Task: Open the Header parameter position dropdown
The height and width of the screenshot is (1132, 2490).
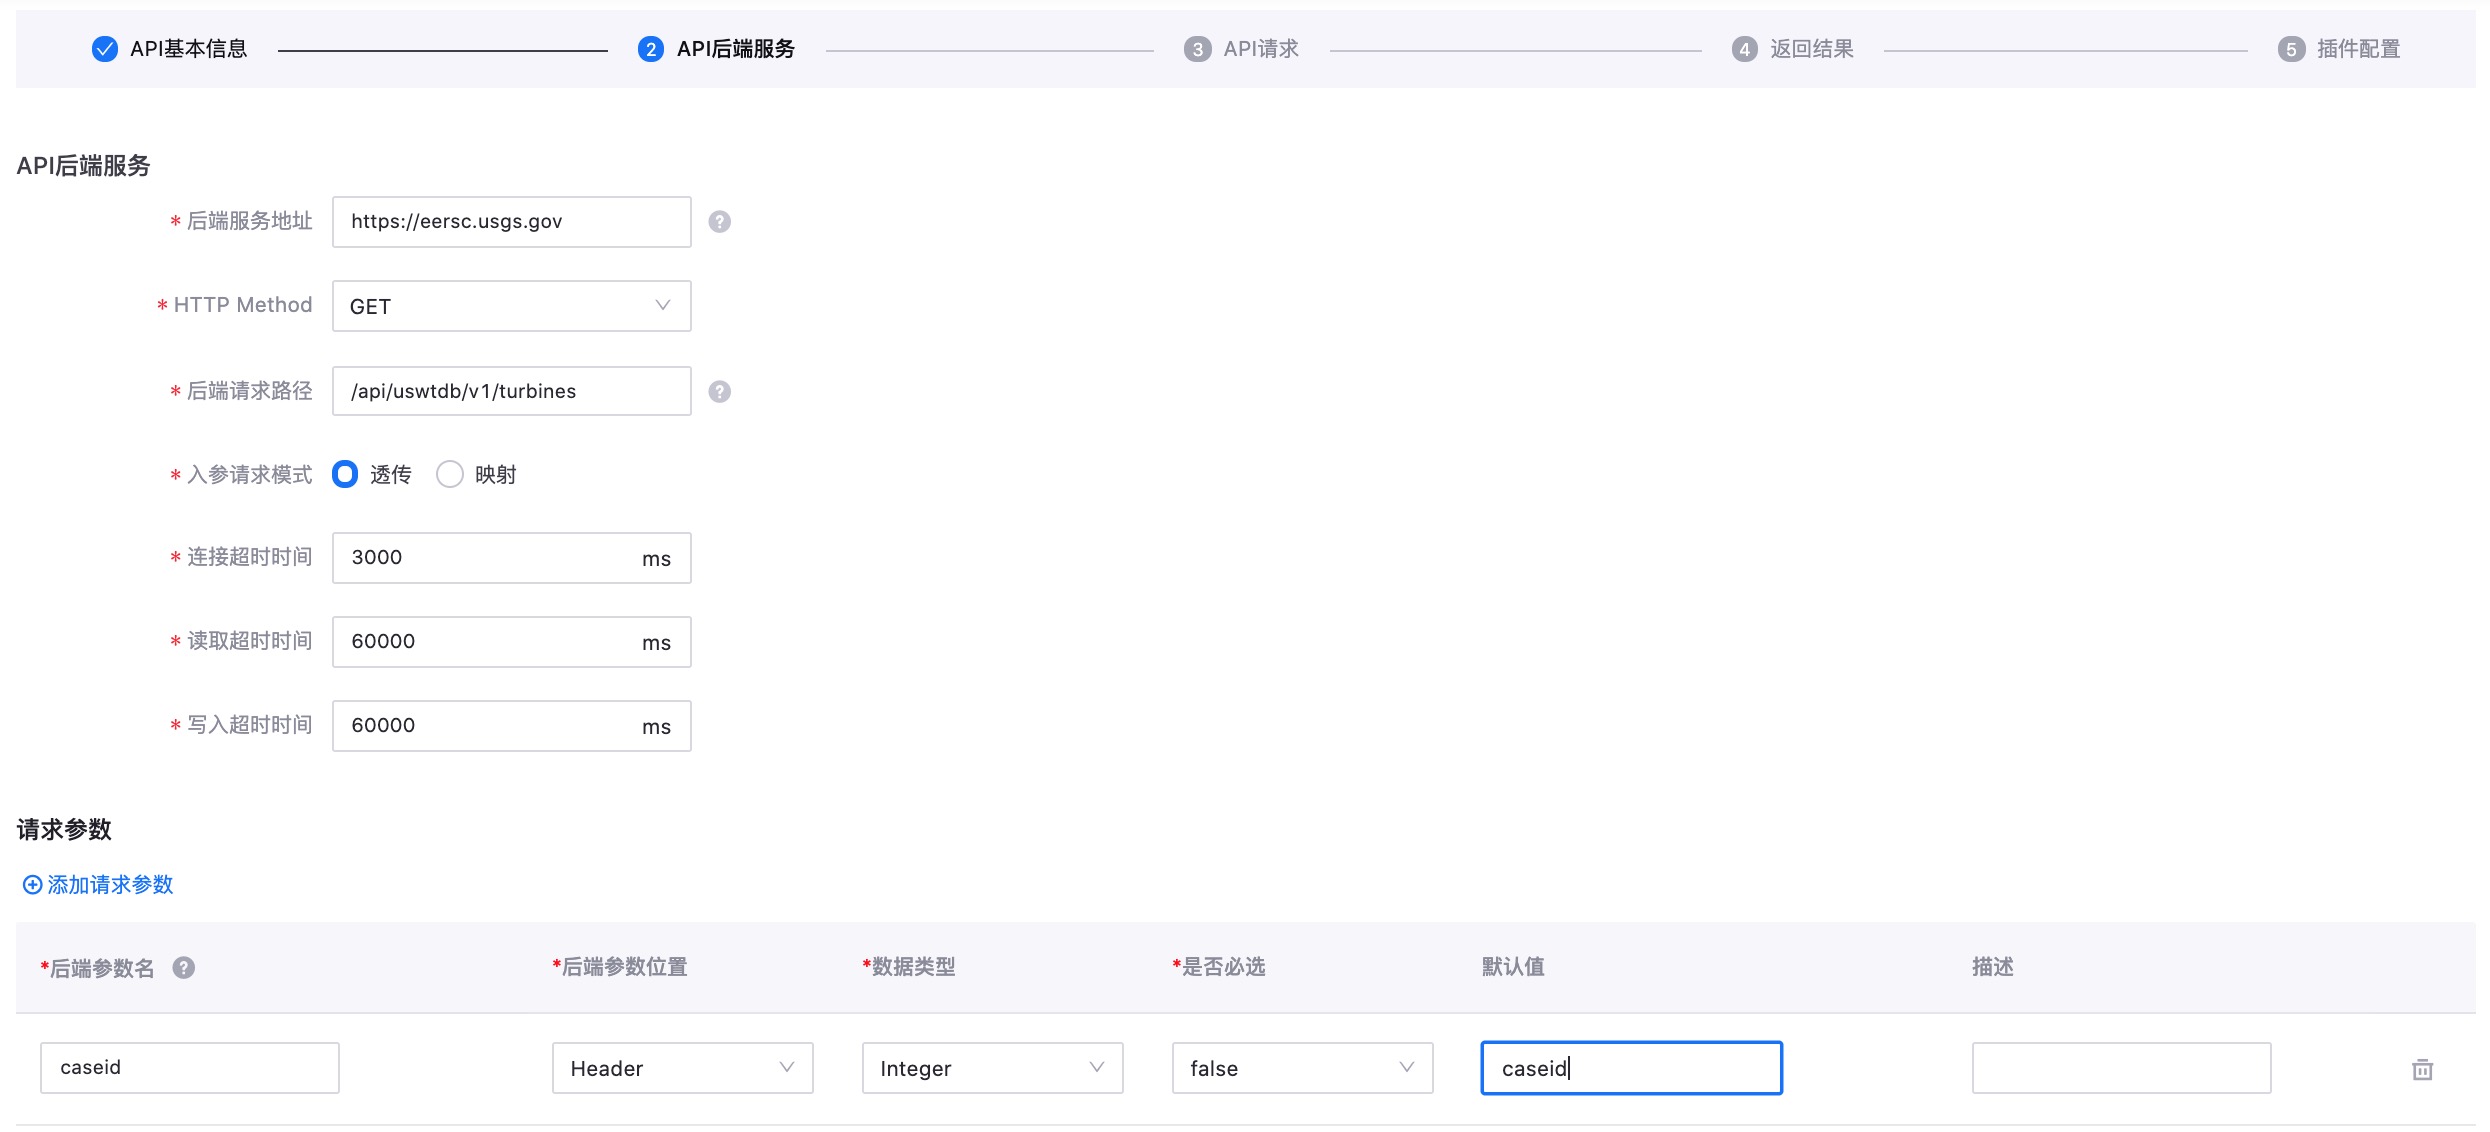Action: tap(682, 1068)
